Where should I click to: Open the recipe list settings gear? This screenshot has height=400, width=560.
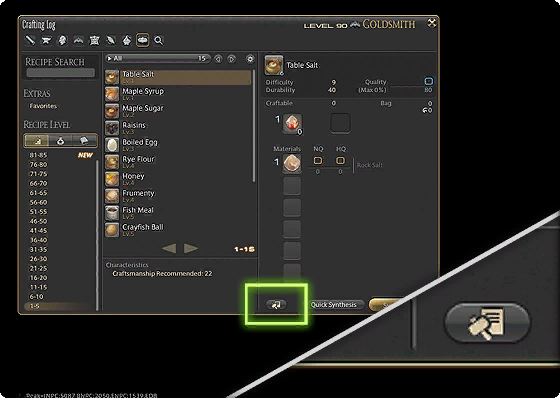(250, 59)
